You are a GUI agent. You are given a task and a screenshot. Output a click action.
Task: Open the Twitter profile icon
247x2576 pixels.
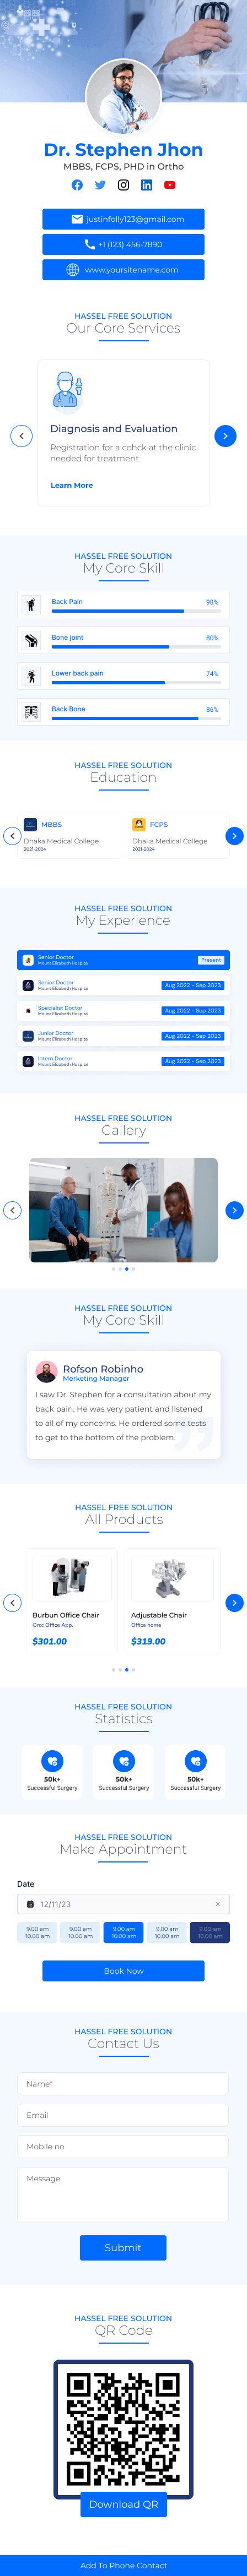[x=100, y=185]
